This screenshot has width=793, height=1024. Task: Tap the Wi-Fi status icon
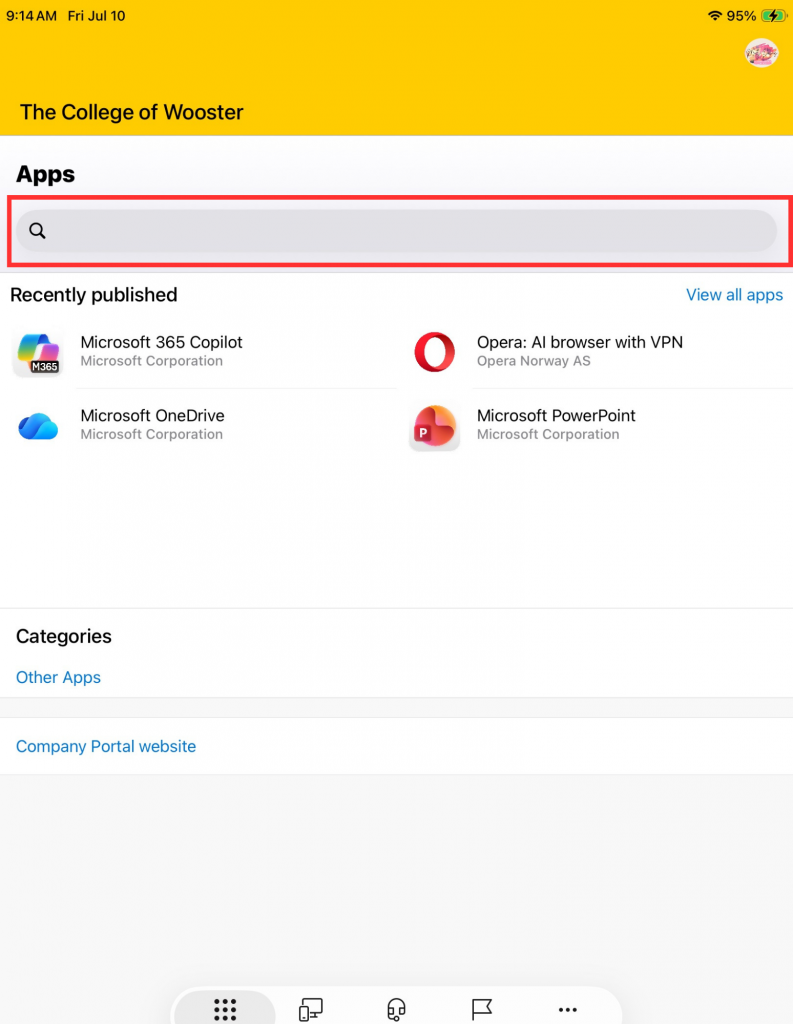(715, 16)
